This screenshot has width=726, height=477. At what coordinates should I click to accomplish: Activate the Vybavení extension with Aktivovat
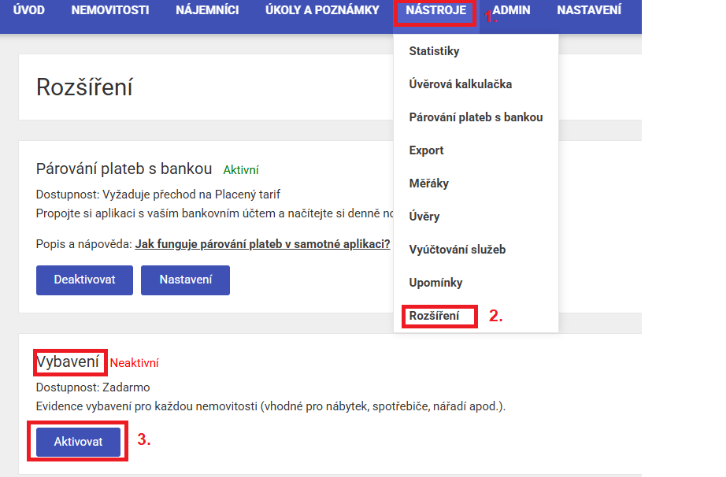coord(78,441)
